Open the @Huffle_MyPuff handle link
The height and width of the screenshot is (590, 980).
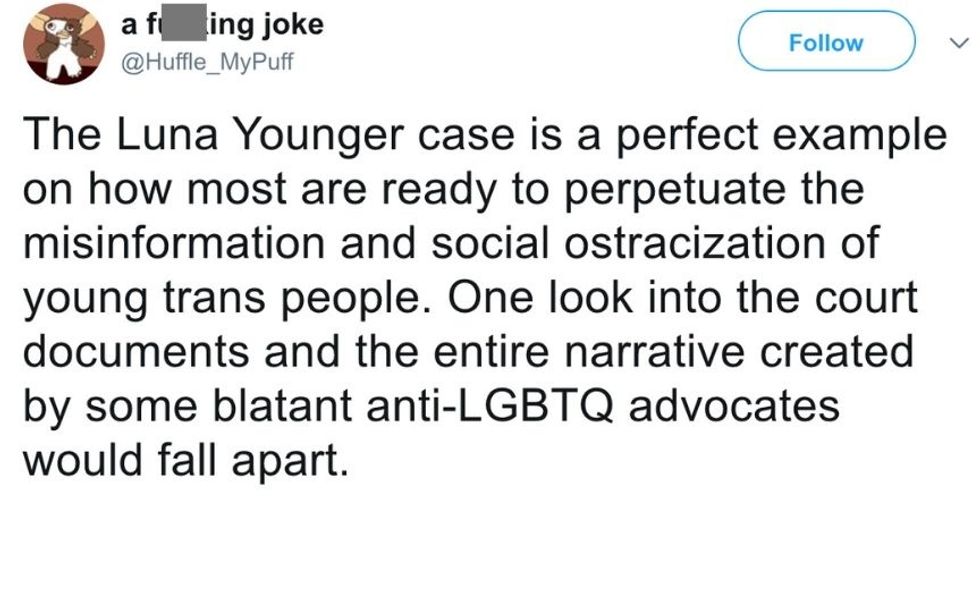click(206, 62)
